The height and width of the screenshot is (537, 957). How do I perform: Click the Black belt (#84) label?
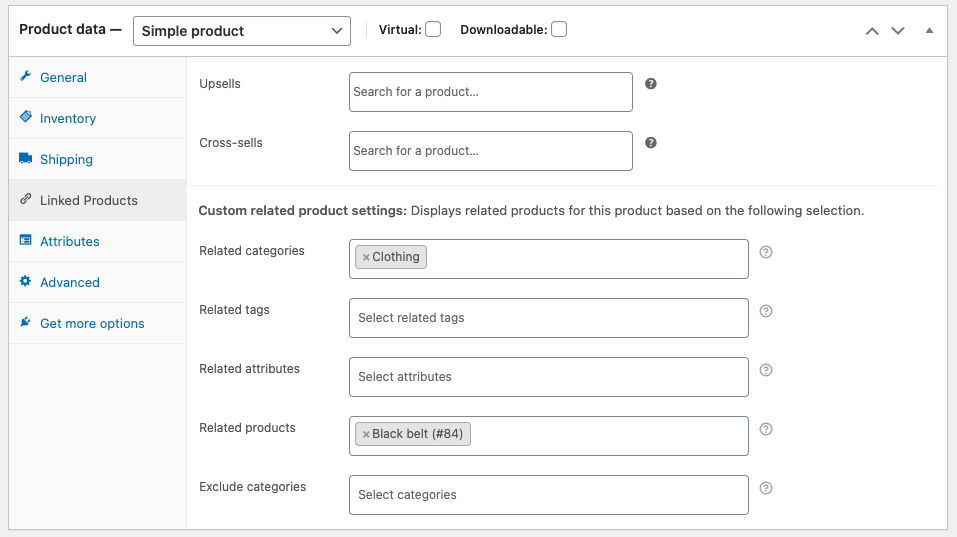coord(417,434)
